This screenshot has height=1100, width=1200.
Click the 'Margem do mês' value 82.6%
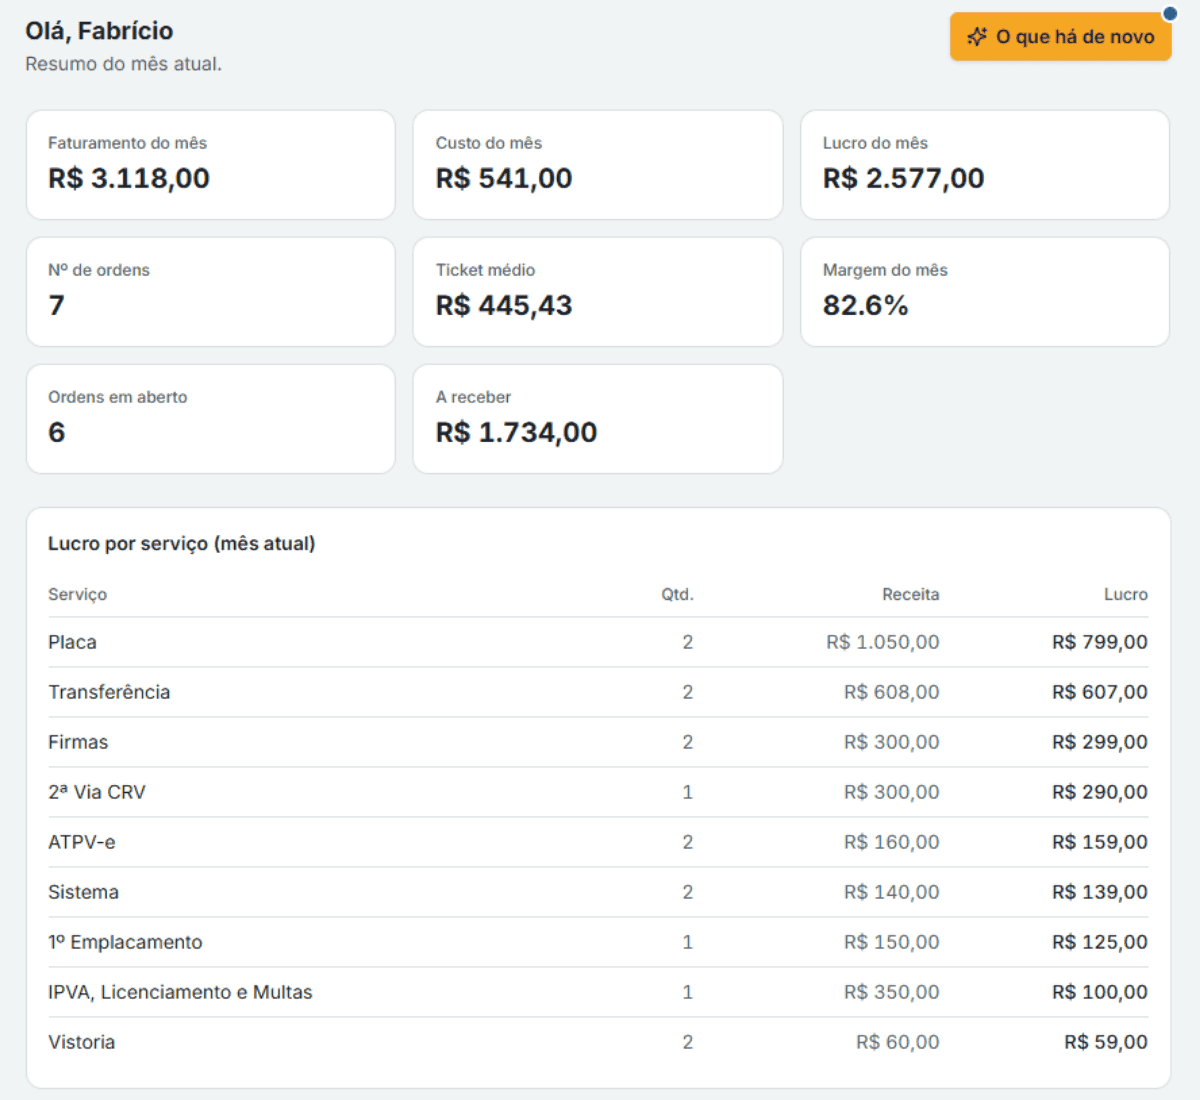coord(866,305)
